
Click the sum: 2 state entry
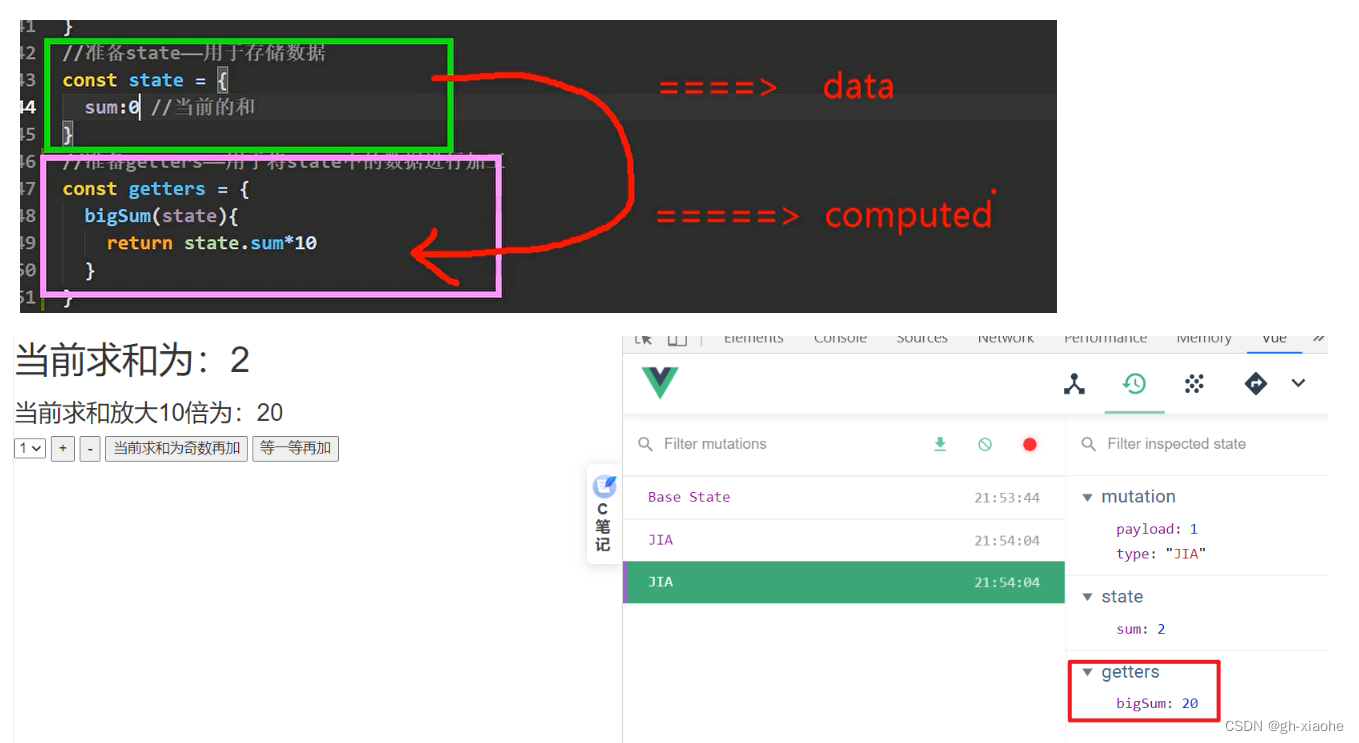tap(1141, 629)
